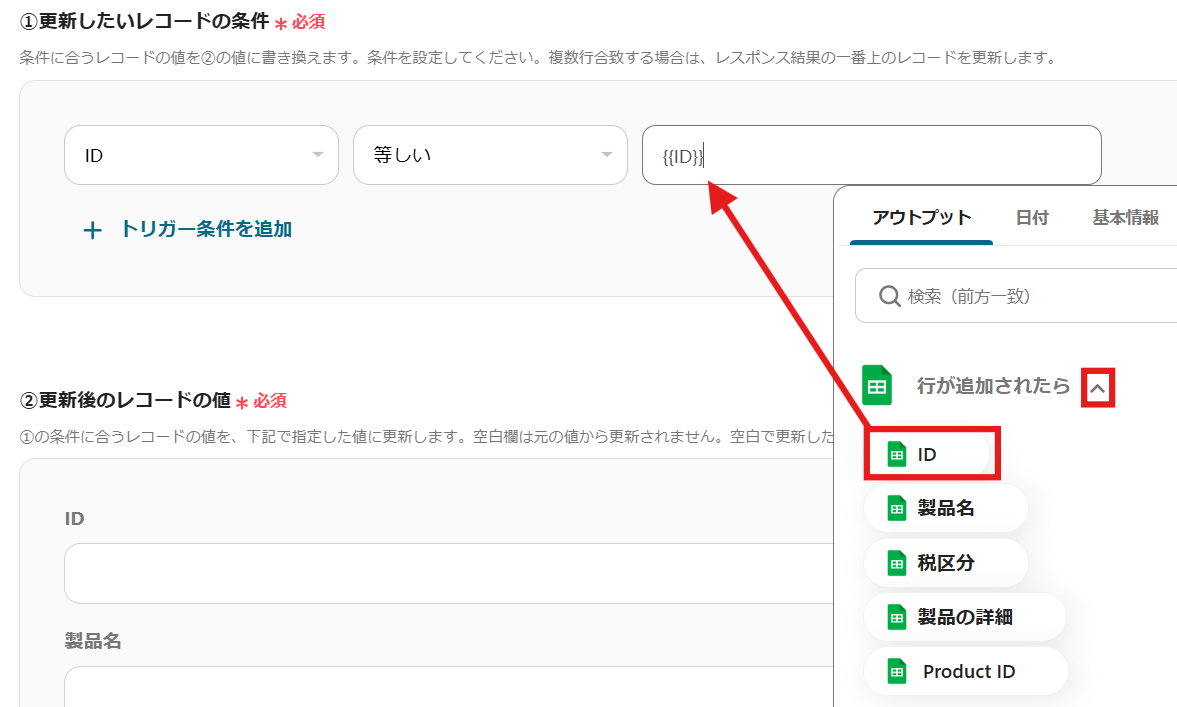Click the plus icon beside トリガー条件を追加
This screenshot has height=707, width=1177.
pos(92,230)
